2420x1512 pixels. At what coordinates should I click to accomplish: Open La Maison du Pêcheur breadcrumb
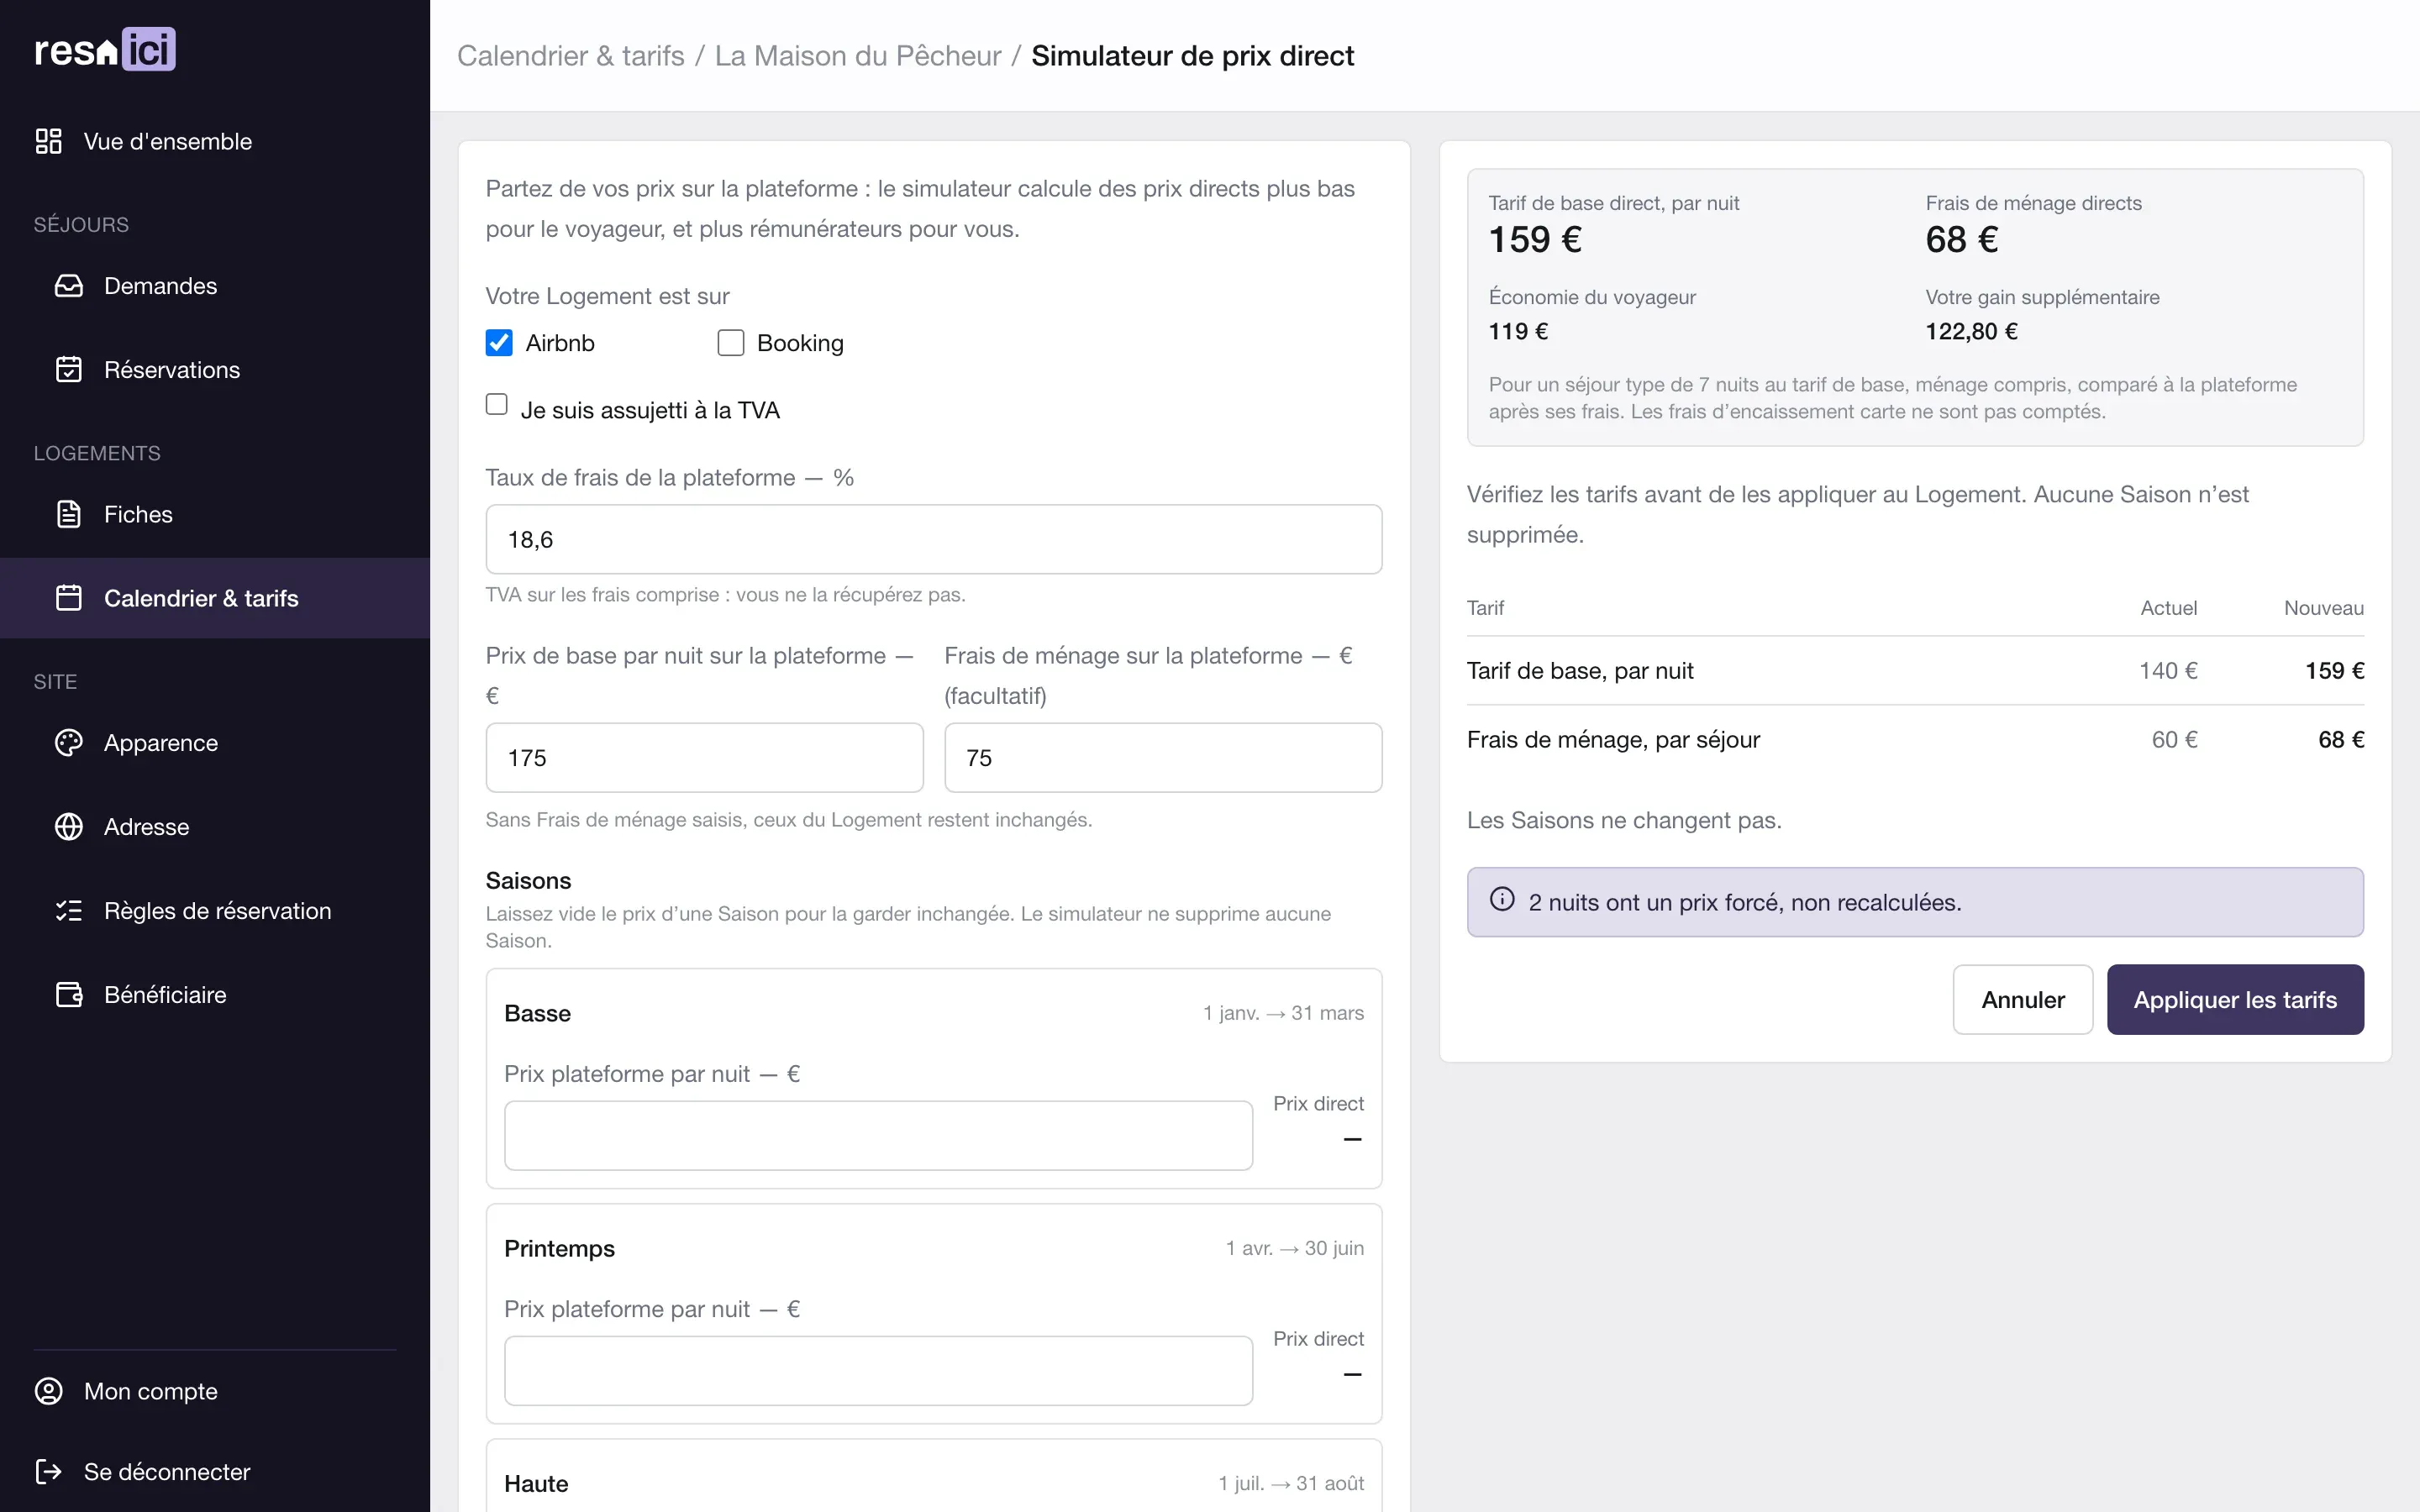[x=858, y=56]
